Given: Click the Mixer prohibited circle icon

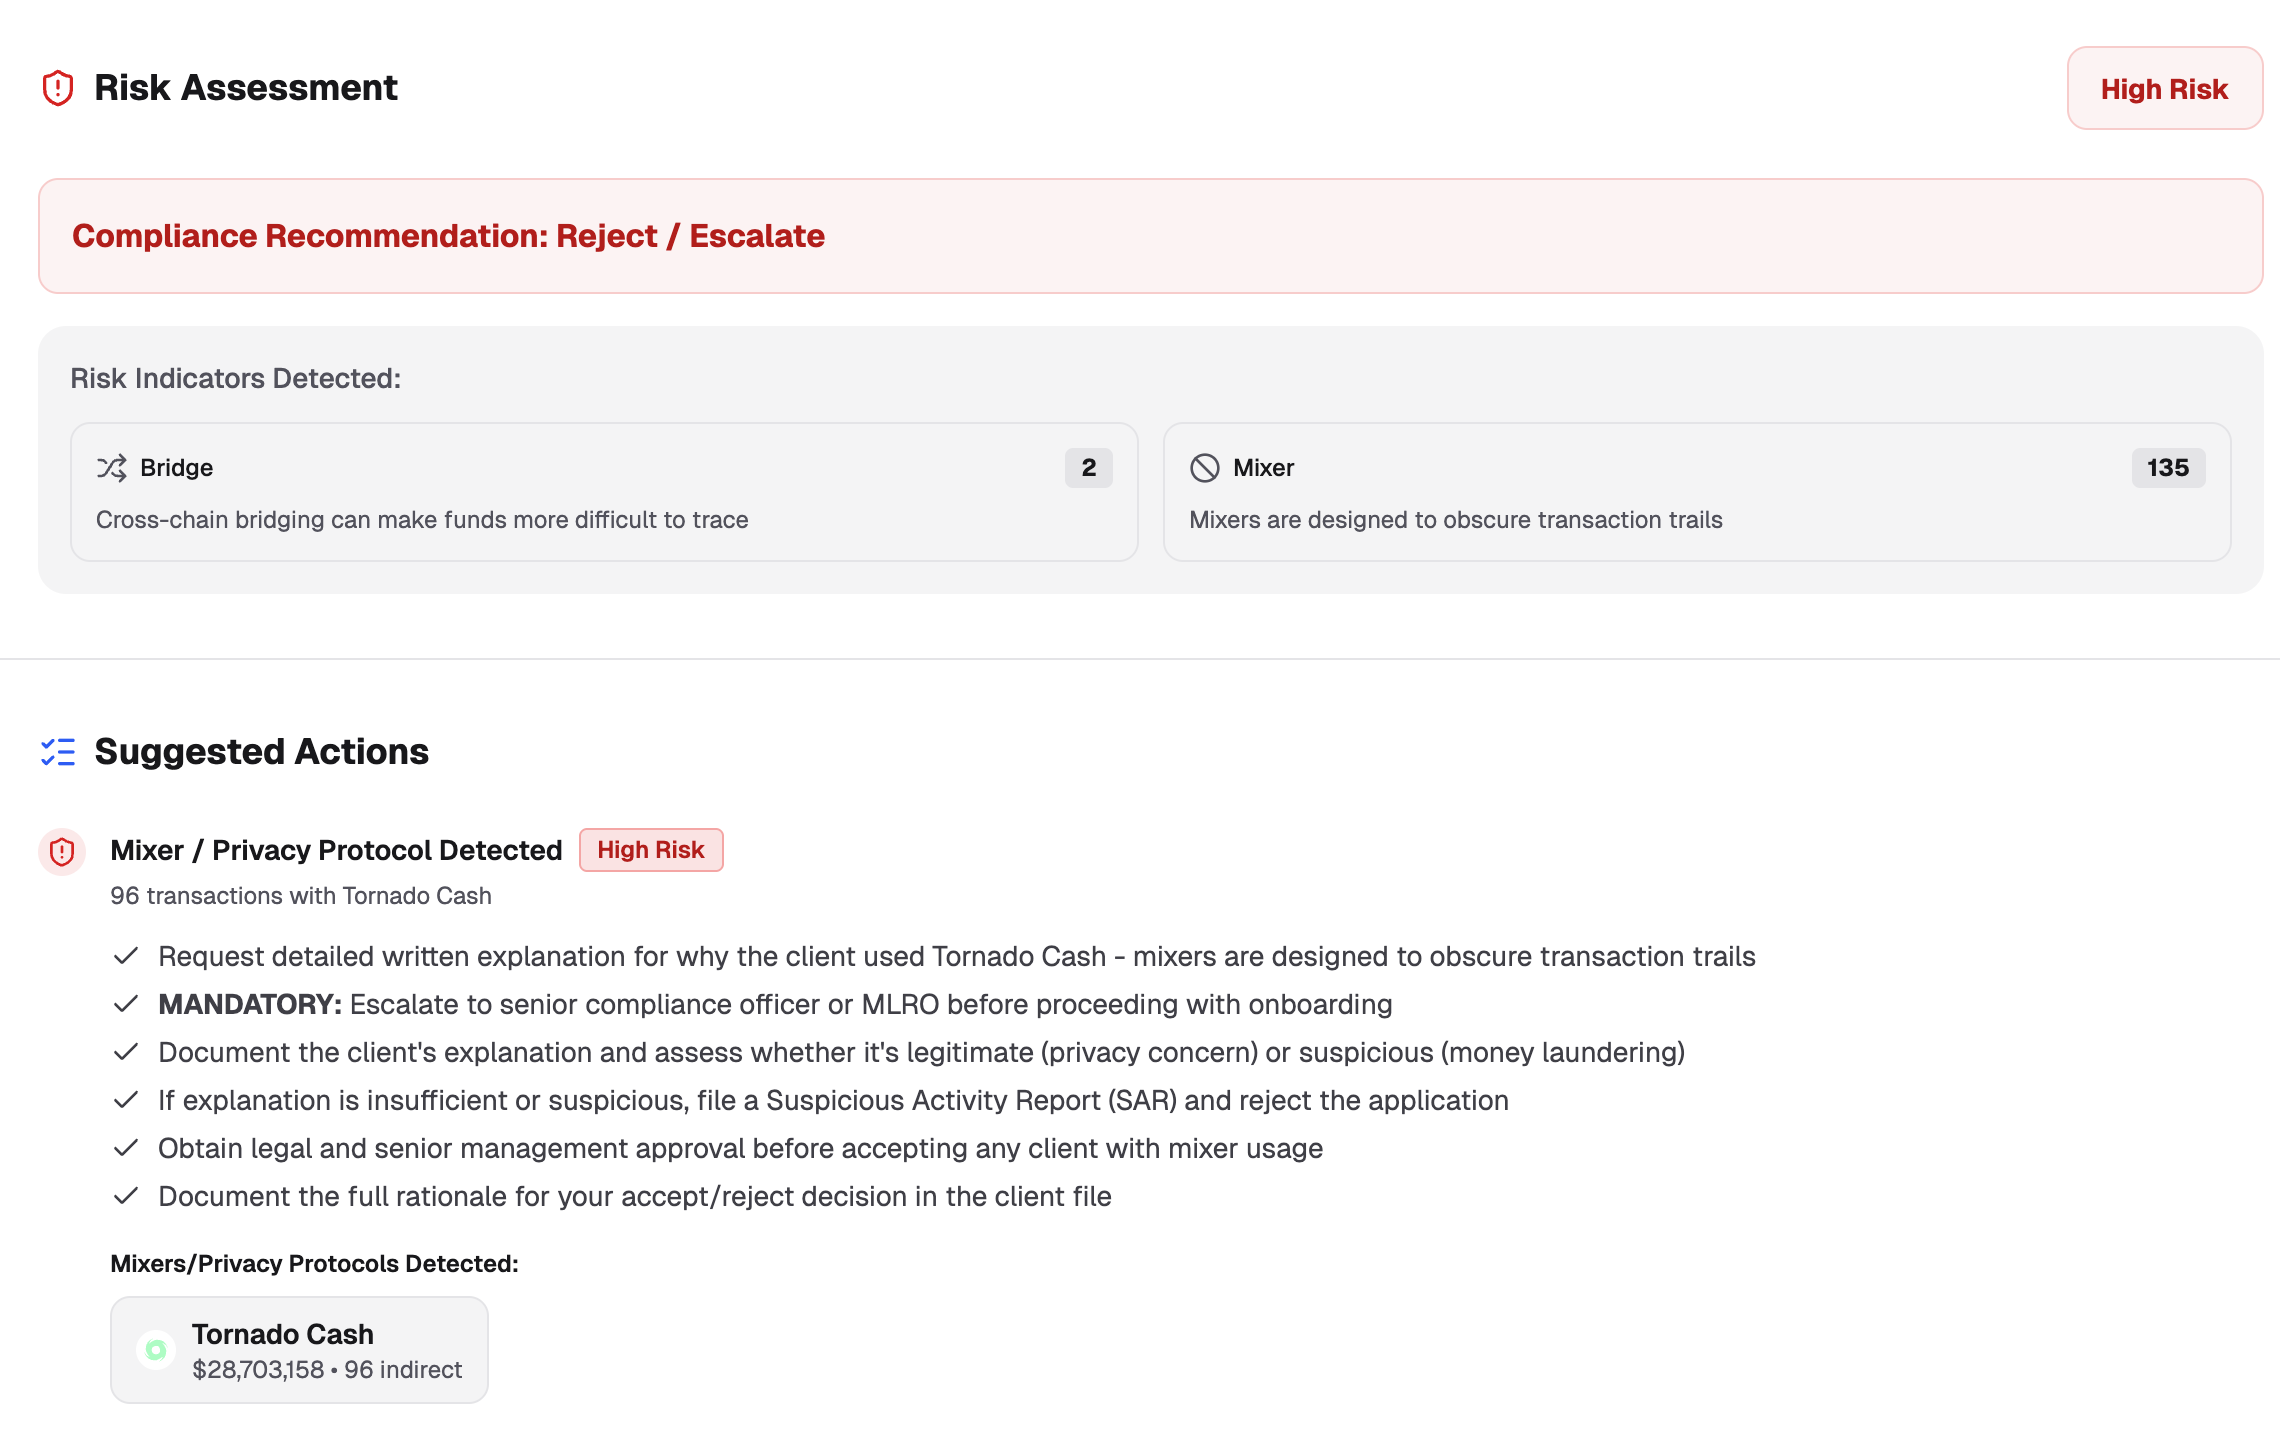Looking at the screenshot, I should point(1205,468).
